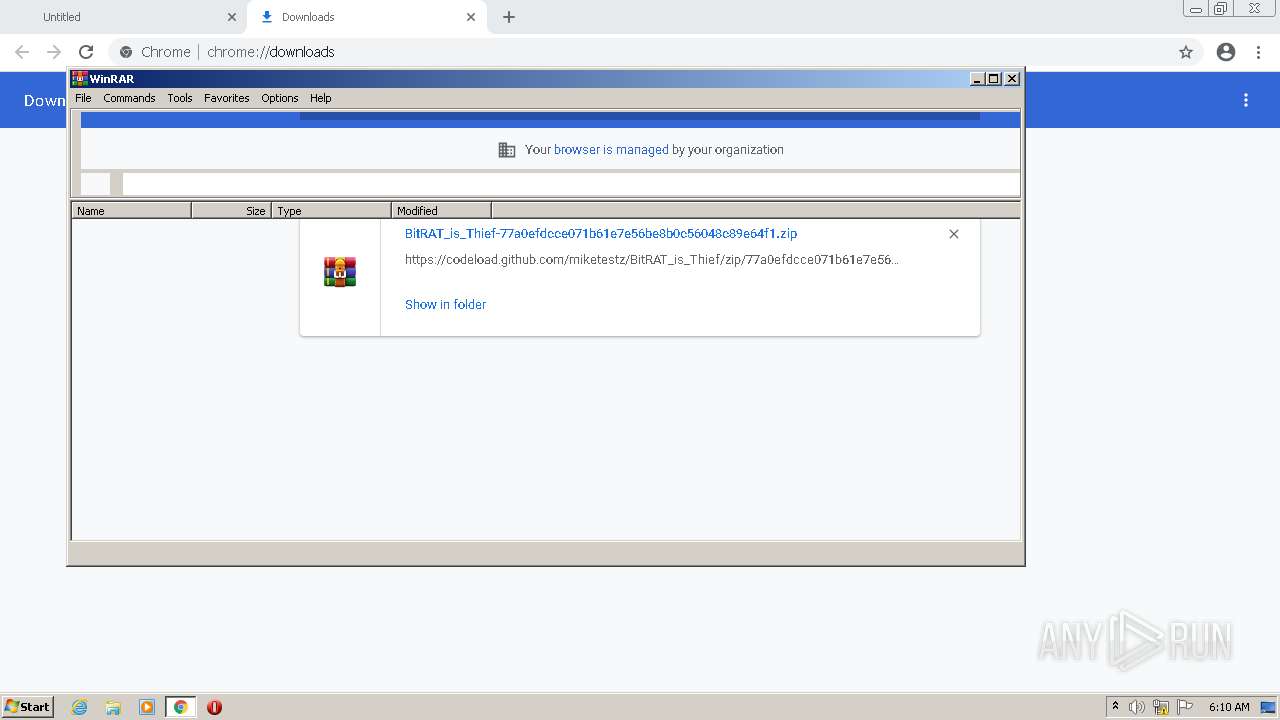Bookmark this page with star icon
Viewport: 1280px width, 720px height.
[x=1186, y=52]
